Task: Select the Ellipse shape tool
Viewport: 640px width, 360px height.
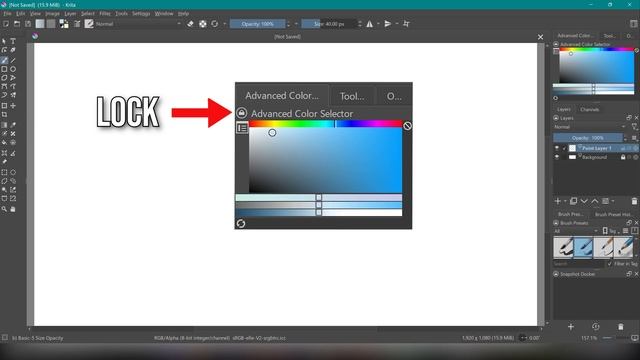Action: point(13,69)
